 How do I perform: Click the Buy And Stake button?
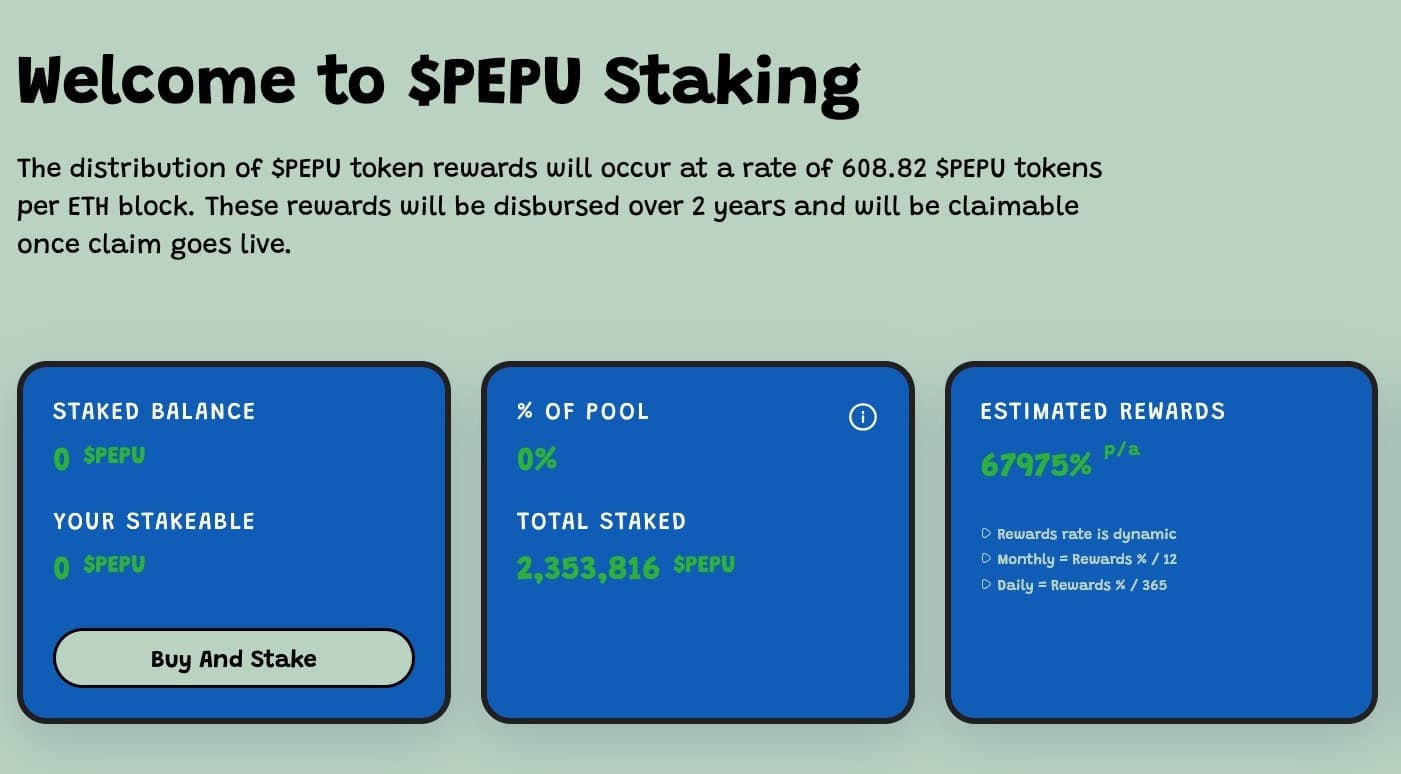[x=233, y=658]
